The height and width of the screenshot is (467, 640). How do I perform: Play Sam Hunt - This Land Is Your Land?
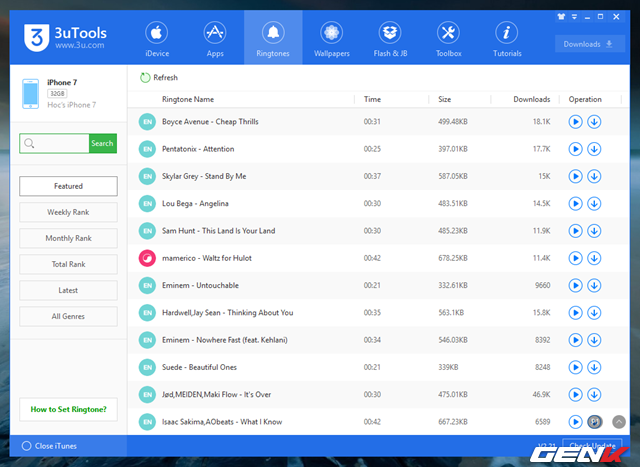coord(576,231)
